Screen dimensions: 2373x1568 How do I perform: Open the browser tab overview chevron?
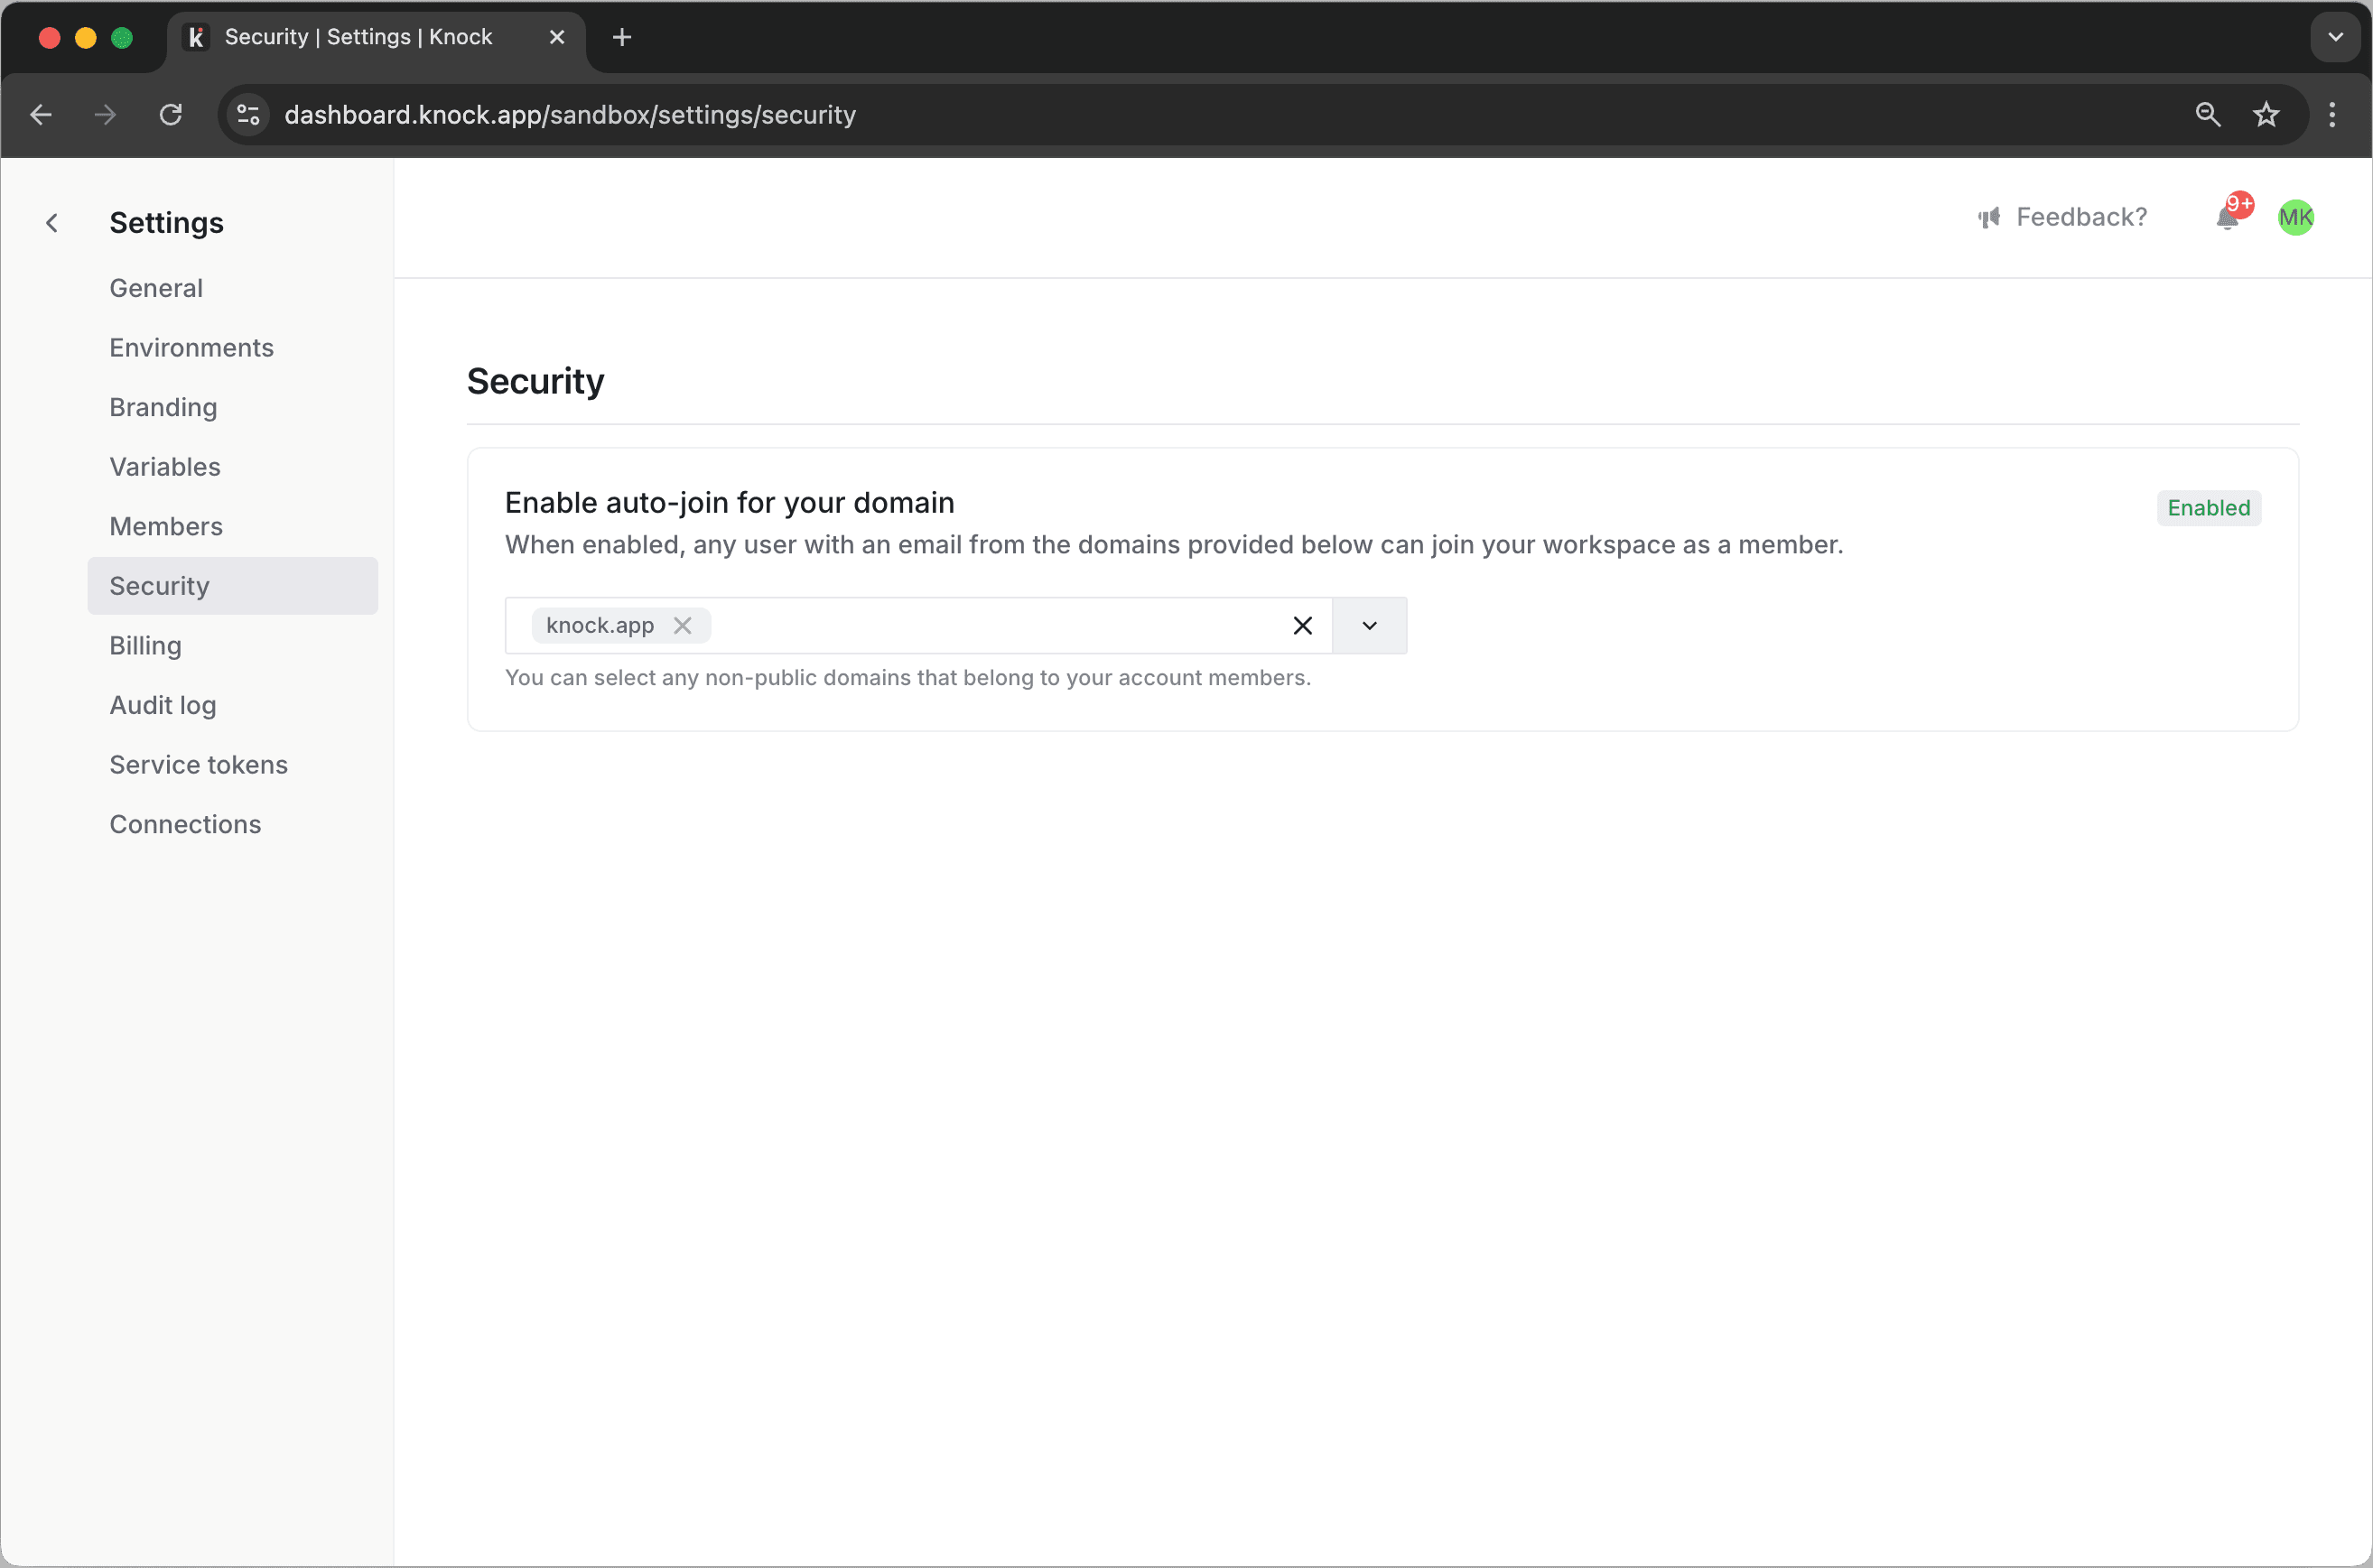(2335, 37)
